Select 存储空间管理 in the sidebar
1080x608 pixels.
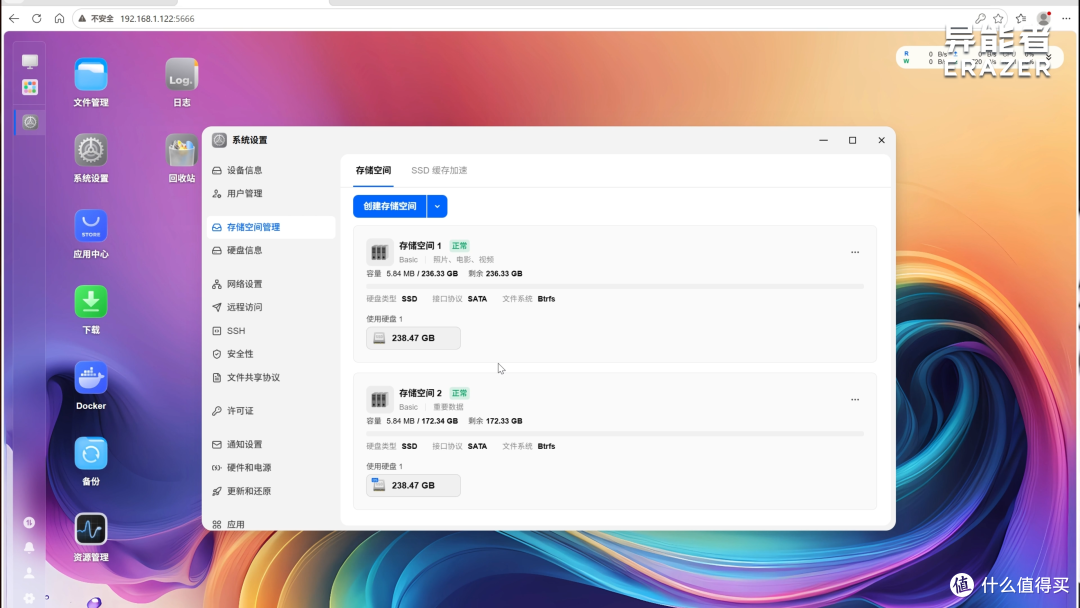click(x=271, y=227)
